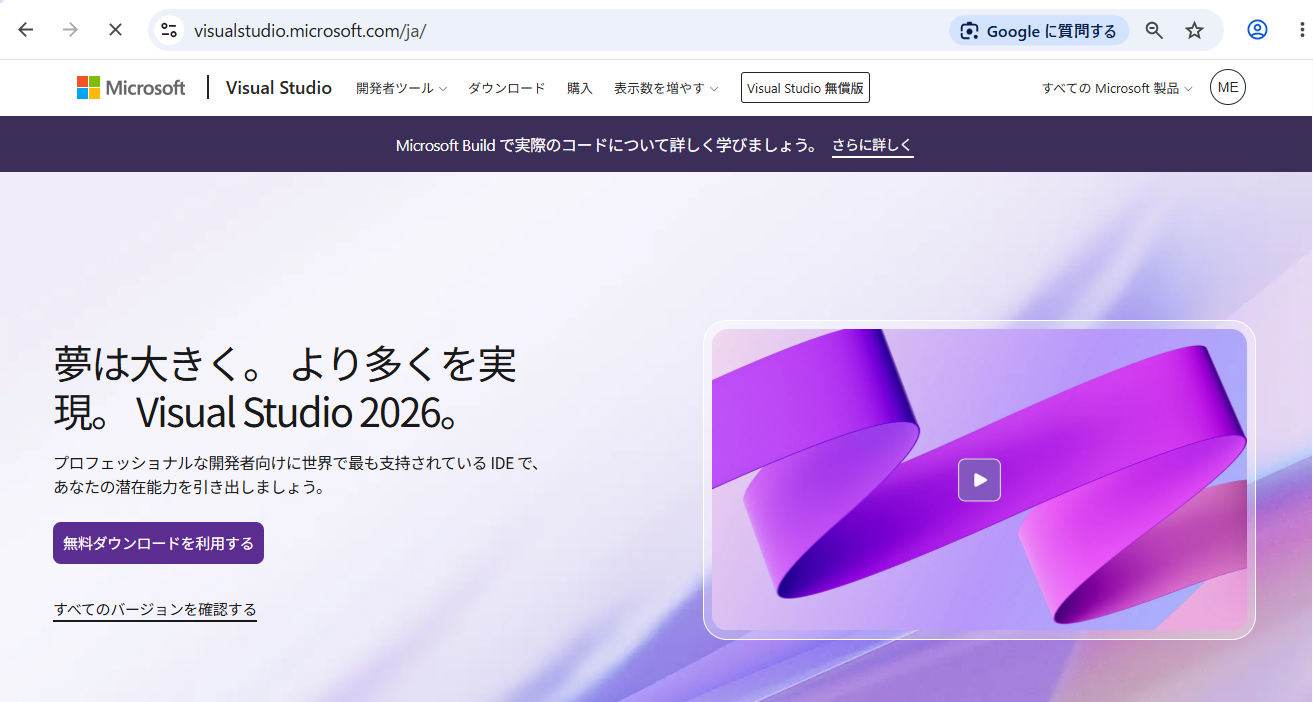The image size is (1313, 702).
Task: Go back with the browser back arrow
Action: click(x=26, y=30)
